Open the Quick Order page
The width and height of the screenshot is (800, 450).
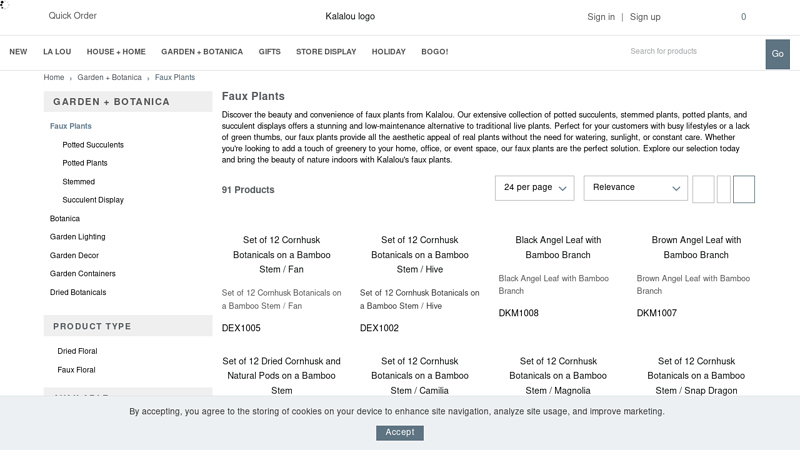[73, 16]
